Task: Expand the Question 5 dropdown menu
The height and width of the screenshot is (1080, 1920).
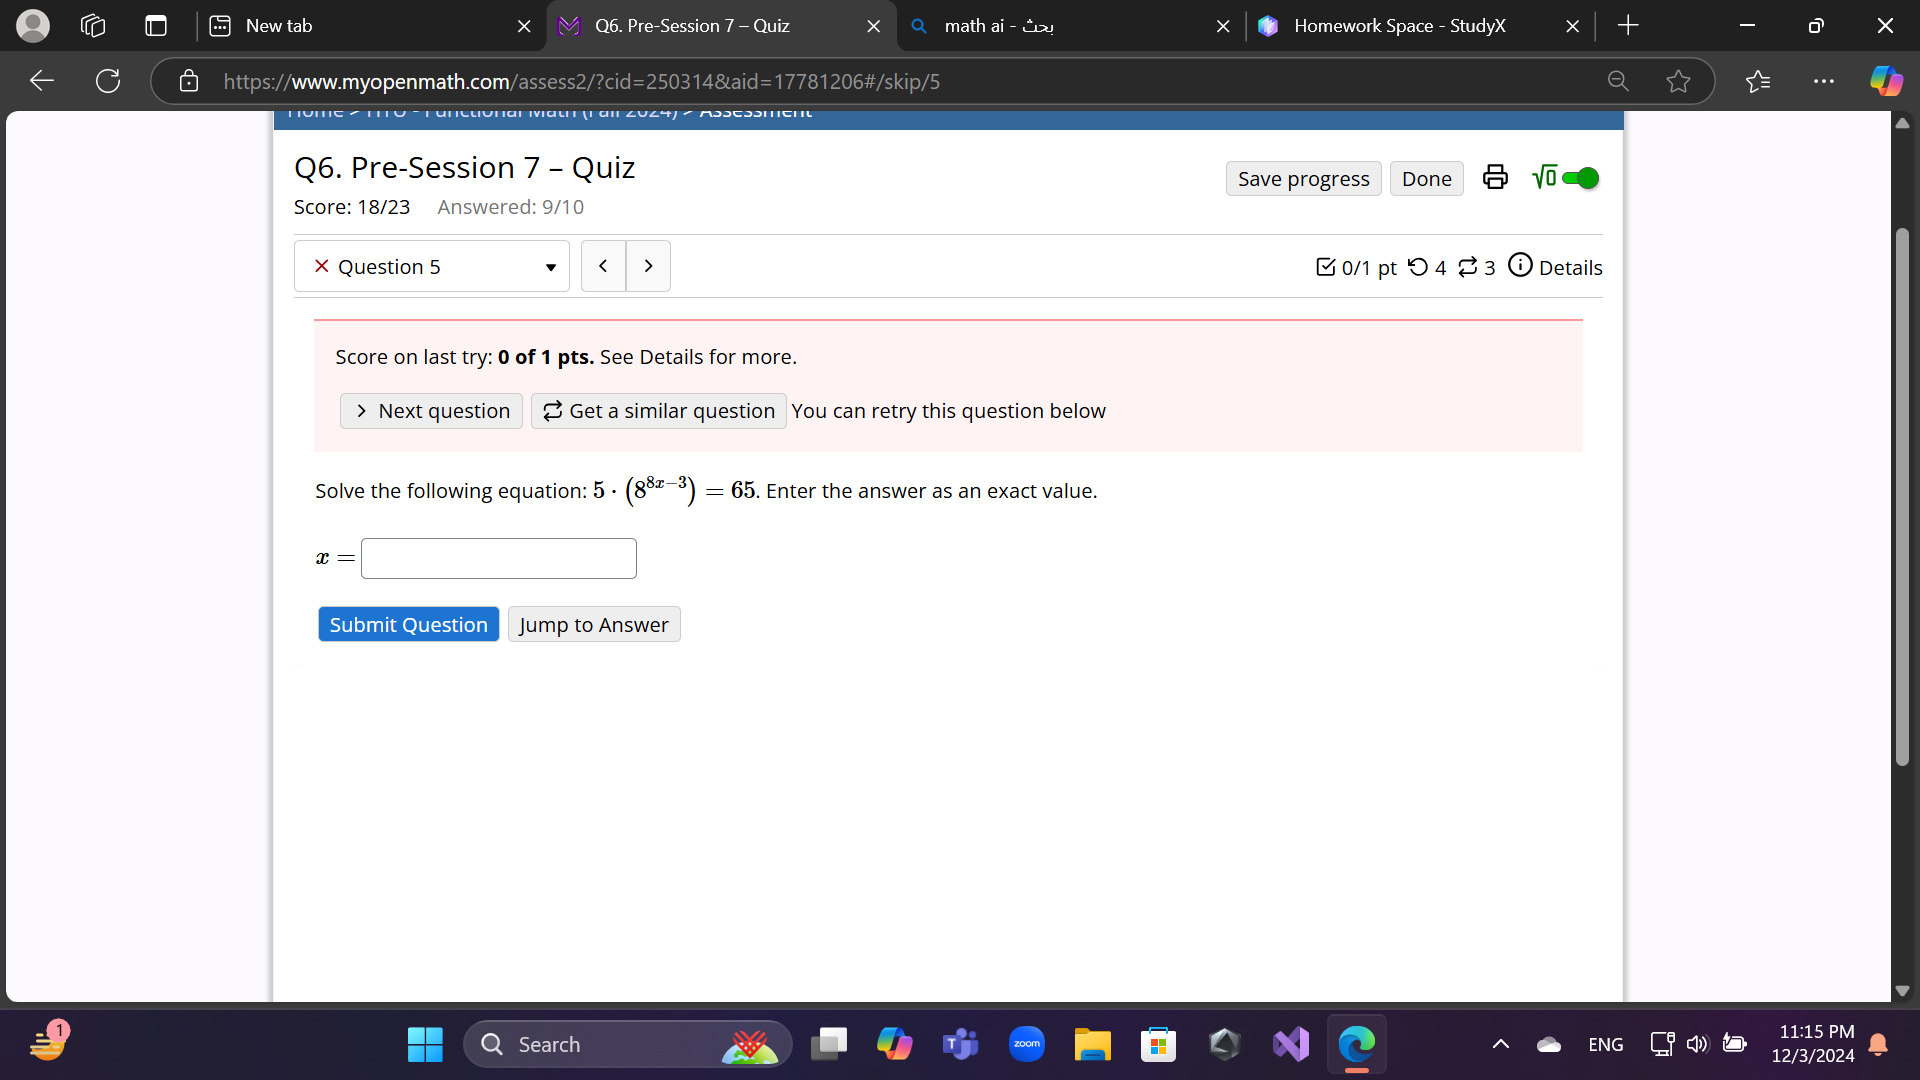Action: pyautogui.click(x=551, y=266)
